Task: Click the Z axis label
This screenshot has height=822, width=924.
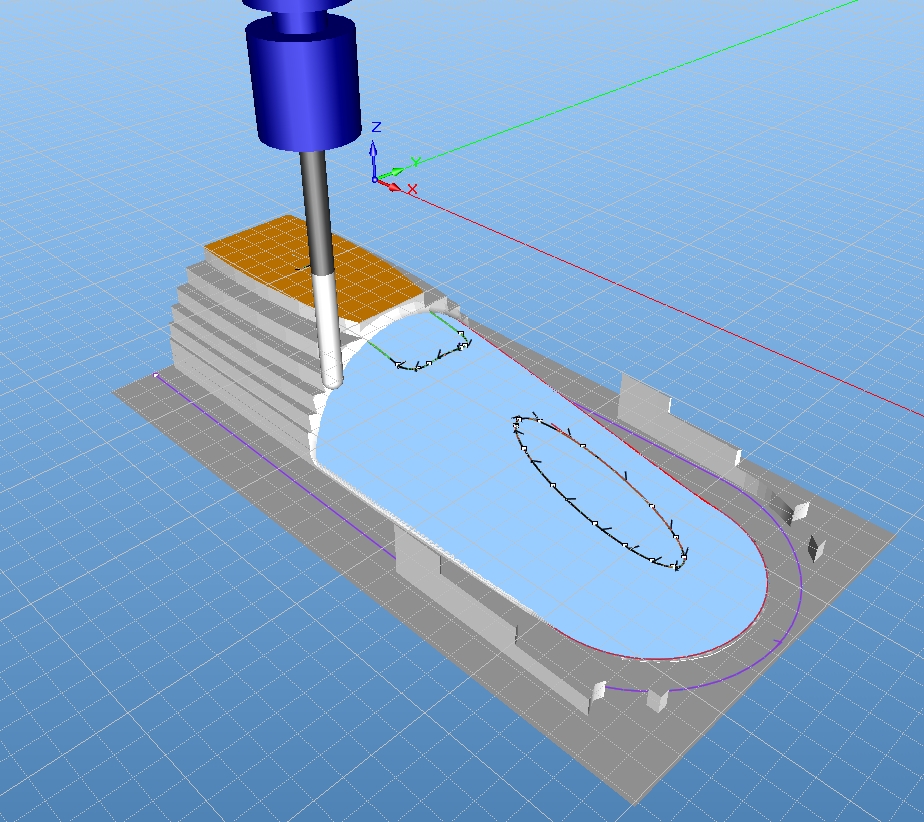Action: click(x=376, y=128)
